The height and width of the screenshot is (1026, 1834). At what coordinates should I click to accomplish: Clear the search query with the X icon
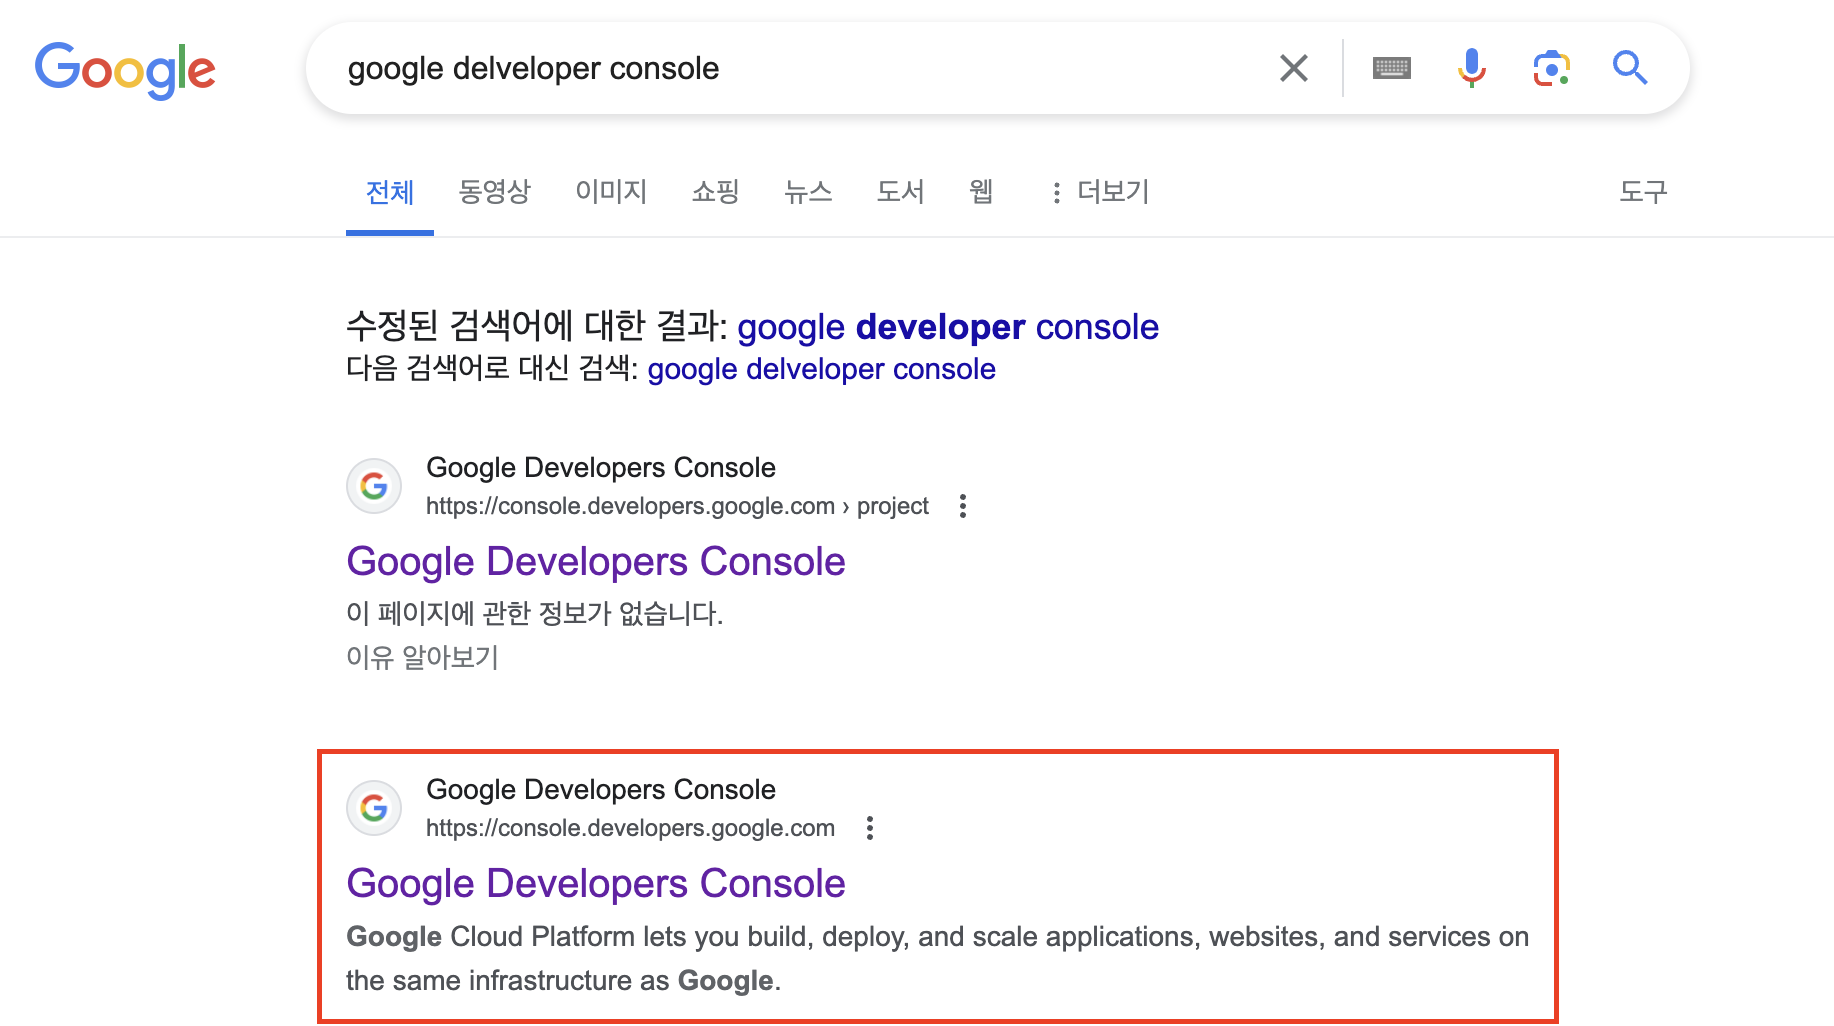[1294, 68]
